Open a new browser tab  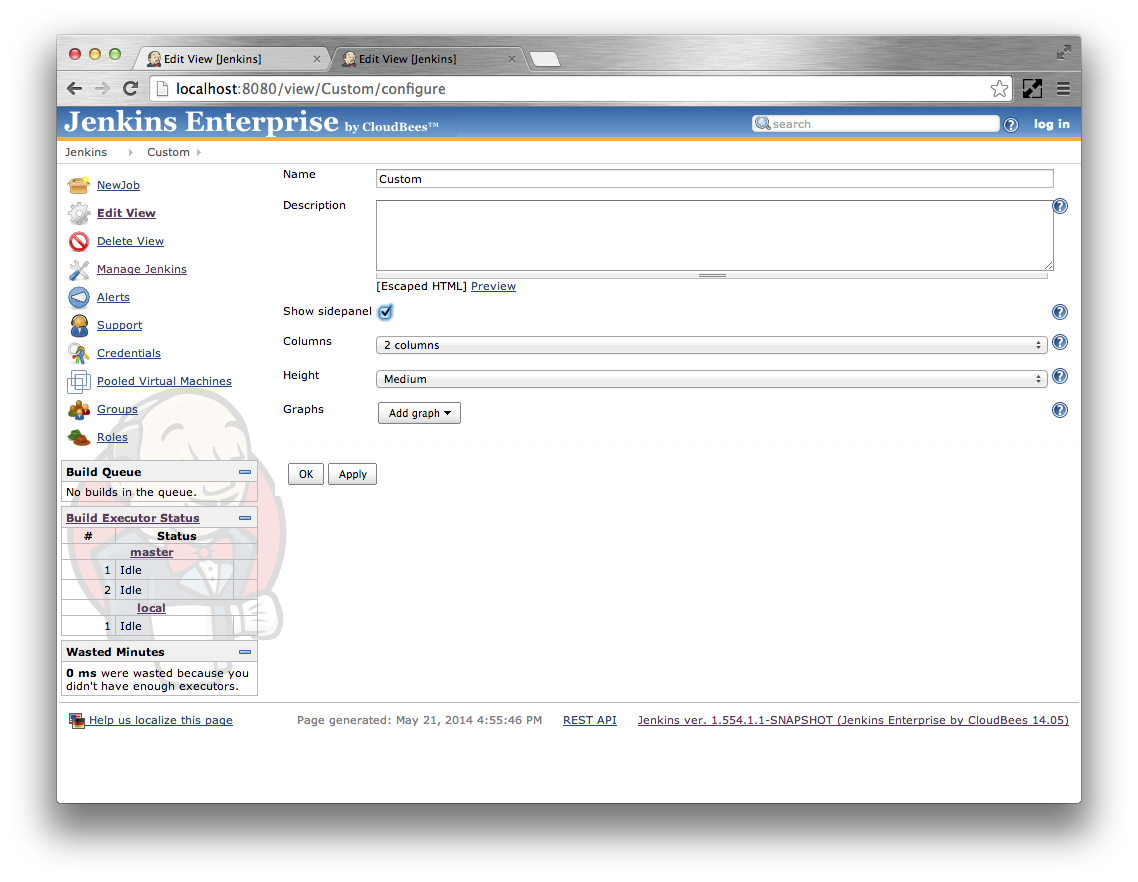pos(544,60)
